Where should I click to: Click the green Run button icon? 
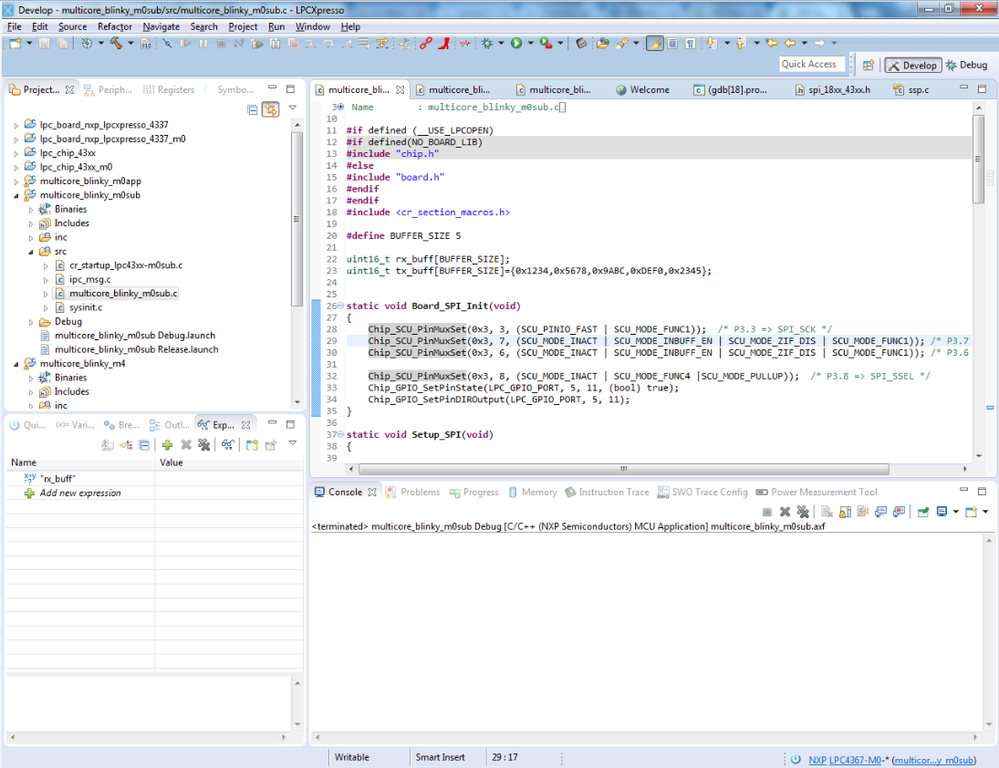517,43
